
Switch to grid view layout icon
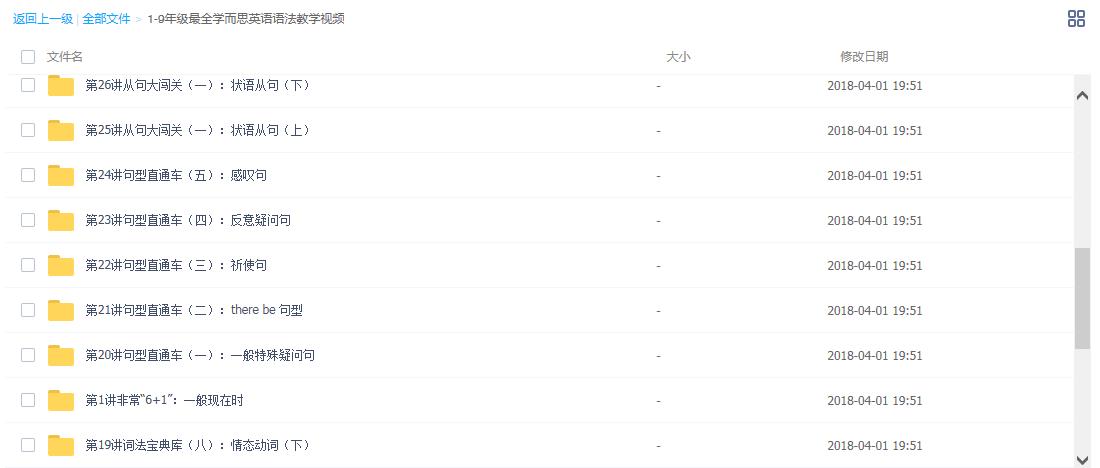click(1075, 19)
